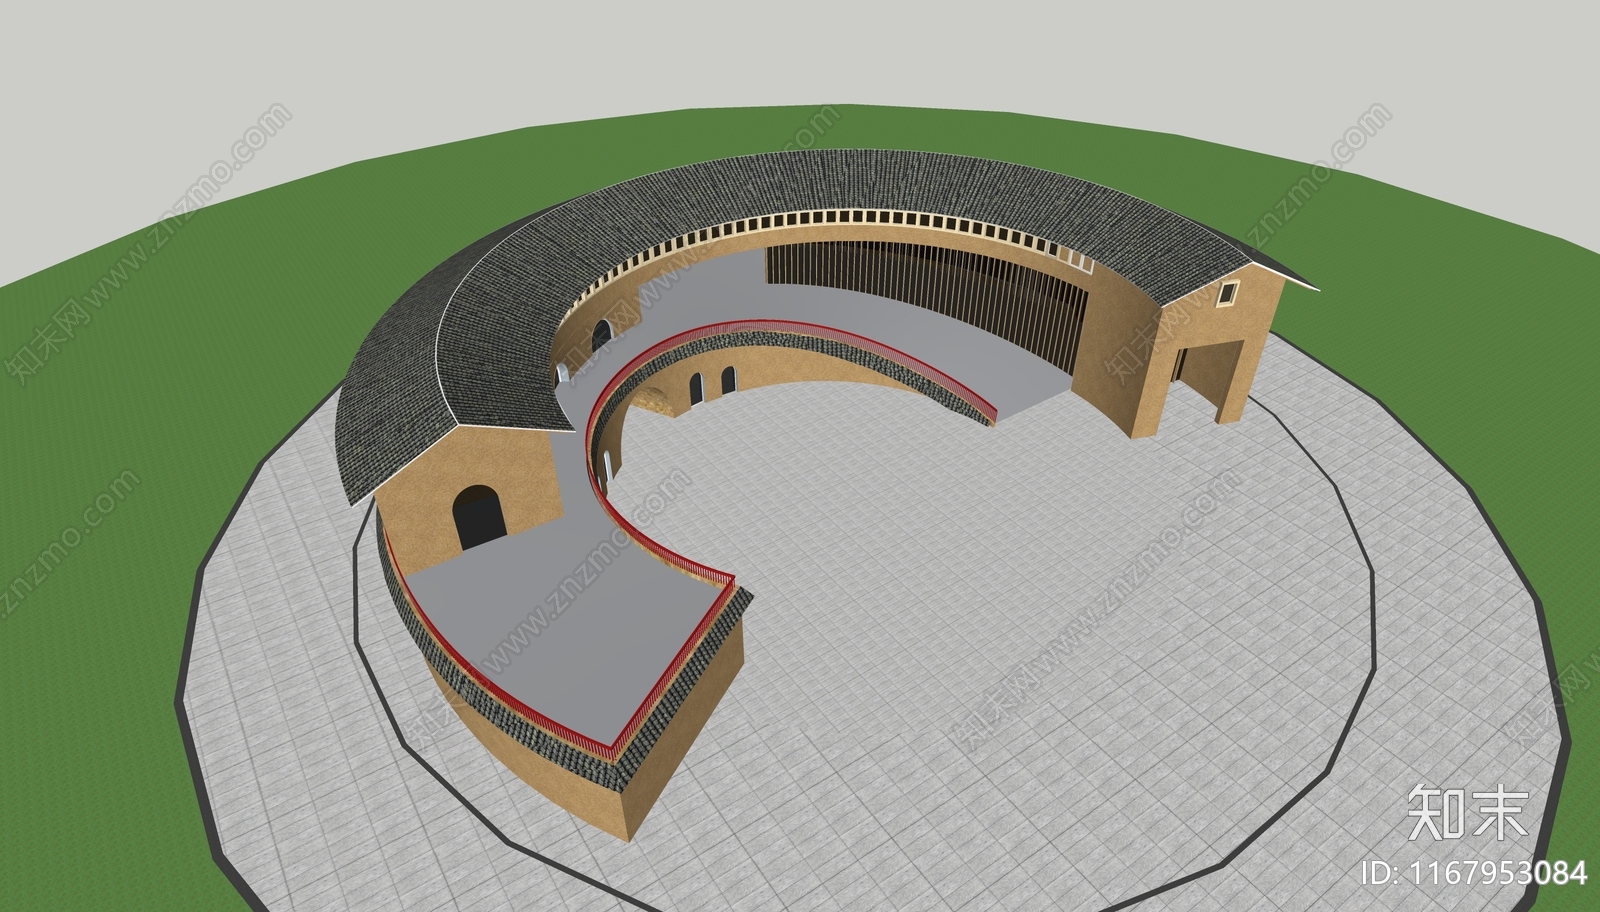Click the 知末 logo above the ID

pyautogui.click(x=1467, y=812)
